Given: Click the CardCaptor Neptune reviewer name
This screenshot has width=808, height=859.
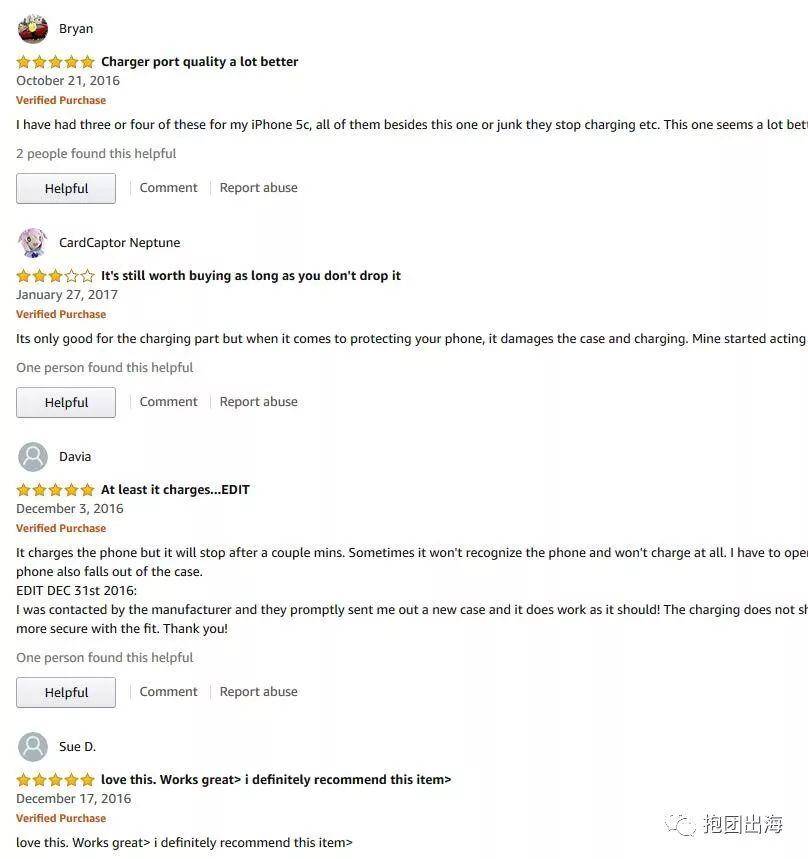Looking at the screenshot, I should pos(119,243).
